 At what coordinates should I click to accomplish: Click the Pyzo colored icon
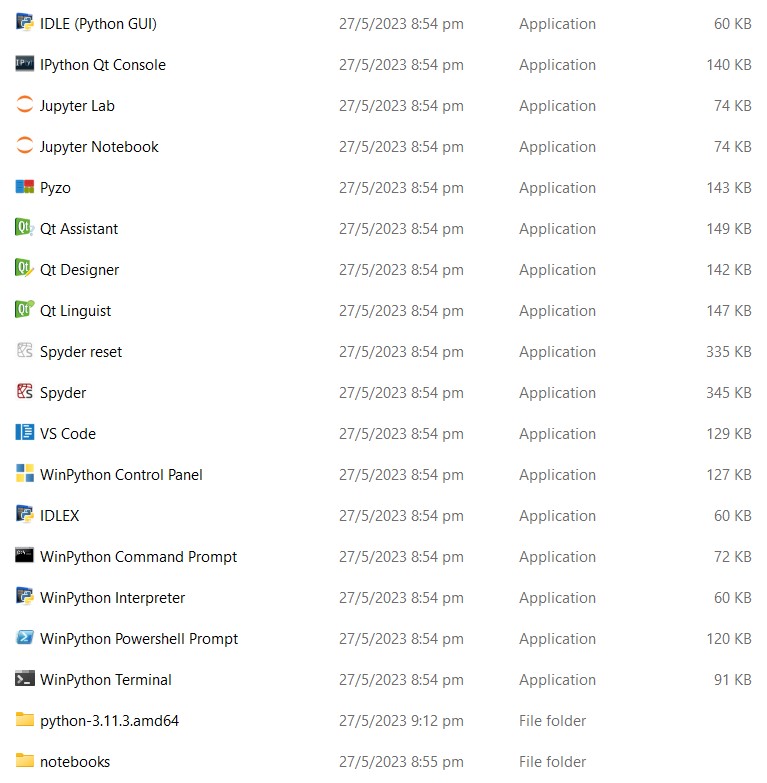tap(24, 187)
